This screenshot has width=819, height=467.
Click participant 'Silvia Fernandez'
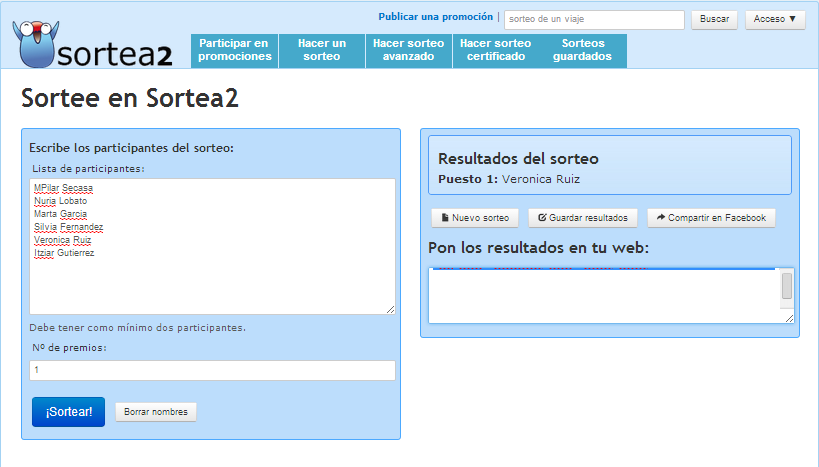pyautogui.click(x=68, y=227)
